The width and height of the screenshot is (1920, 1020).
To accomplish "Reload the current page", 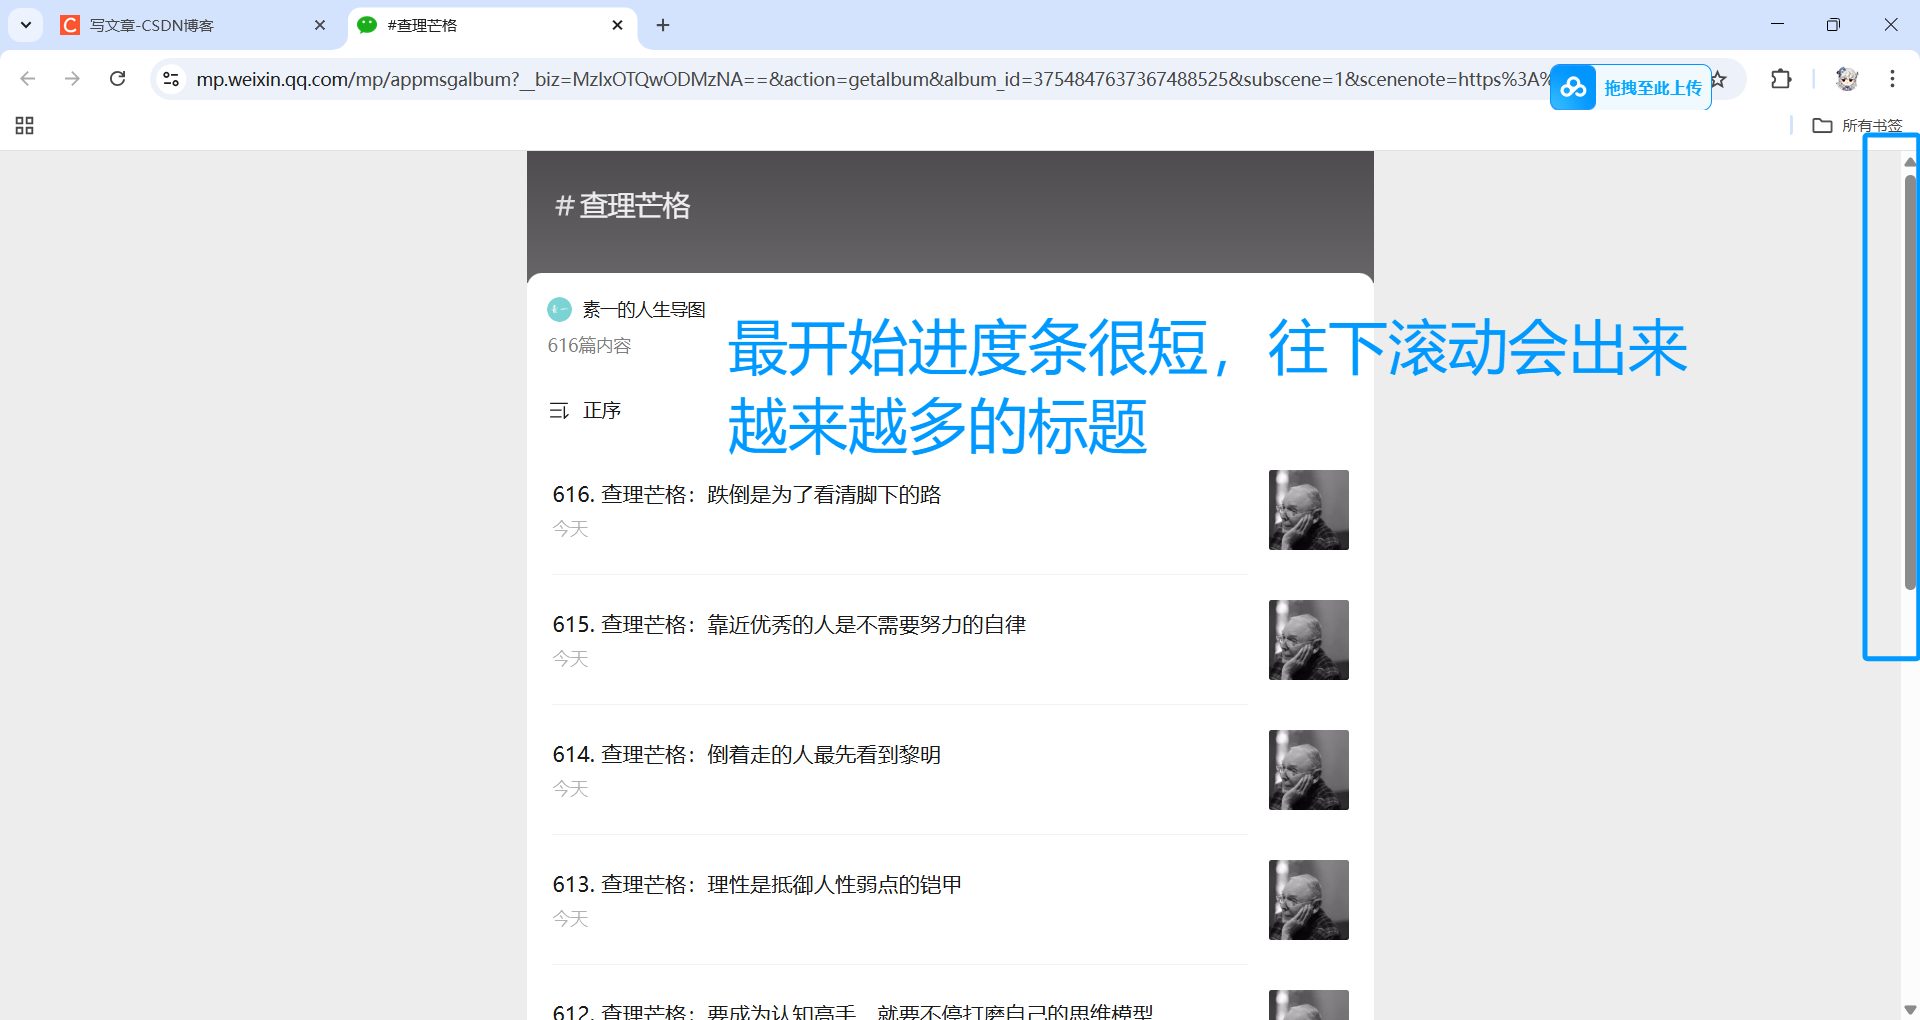I will (x=118, y=79).
